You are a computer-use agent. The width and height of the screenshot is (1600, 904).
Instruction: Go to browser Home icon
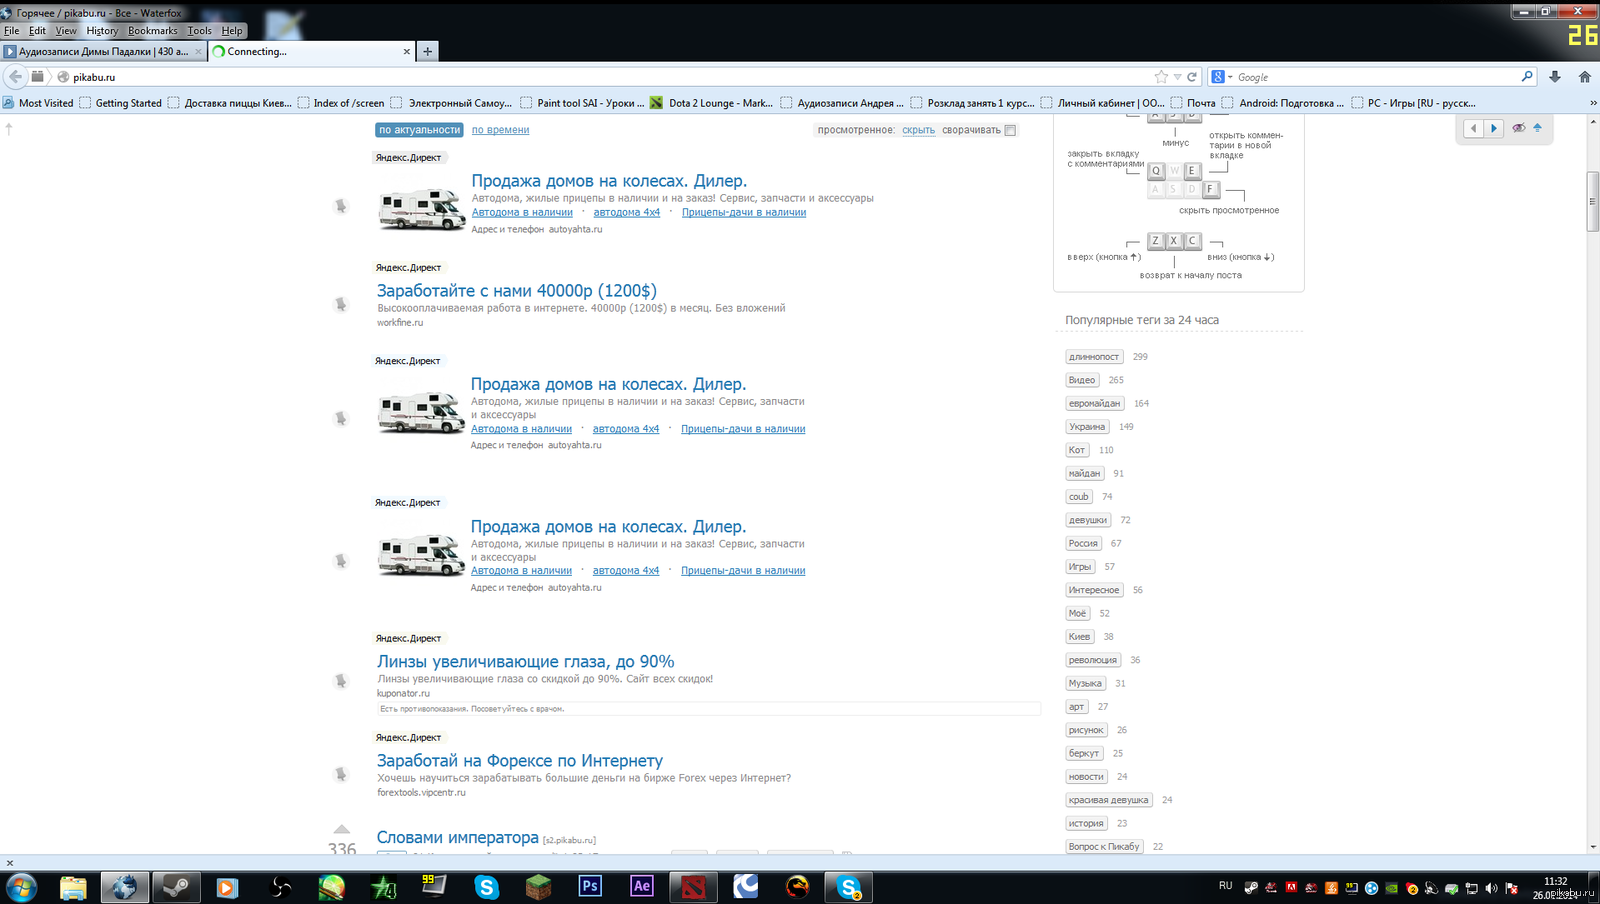1585,77
